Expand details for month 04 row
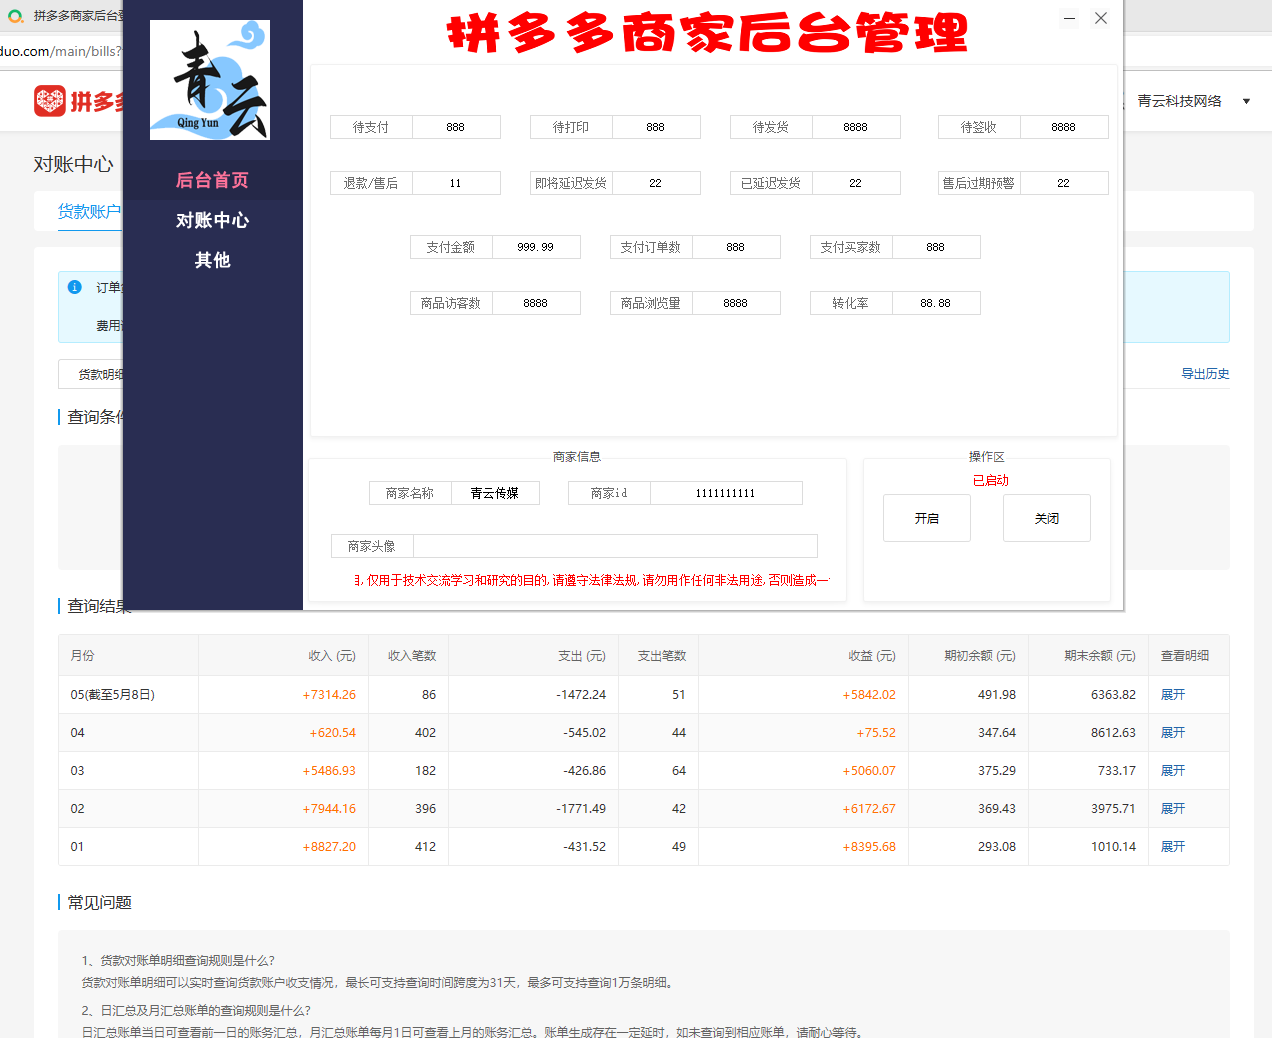The width and height of the screenshot is (1272, 1038). 1172,732
